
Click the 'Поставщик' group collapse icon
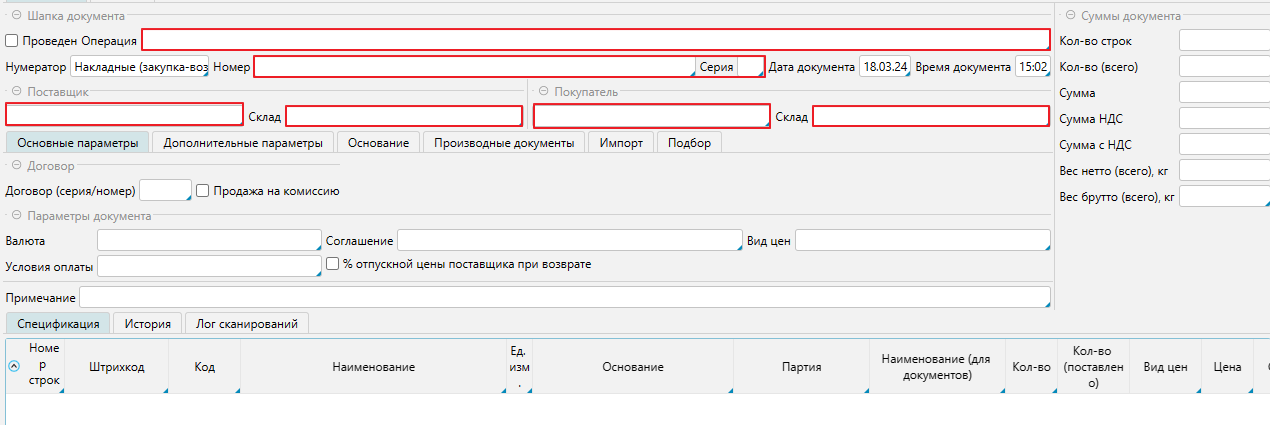coord(17,92)
